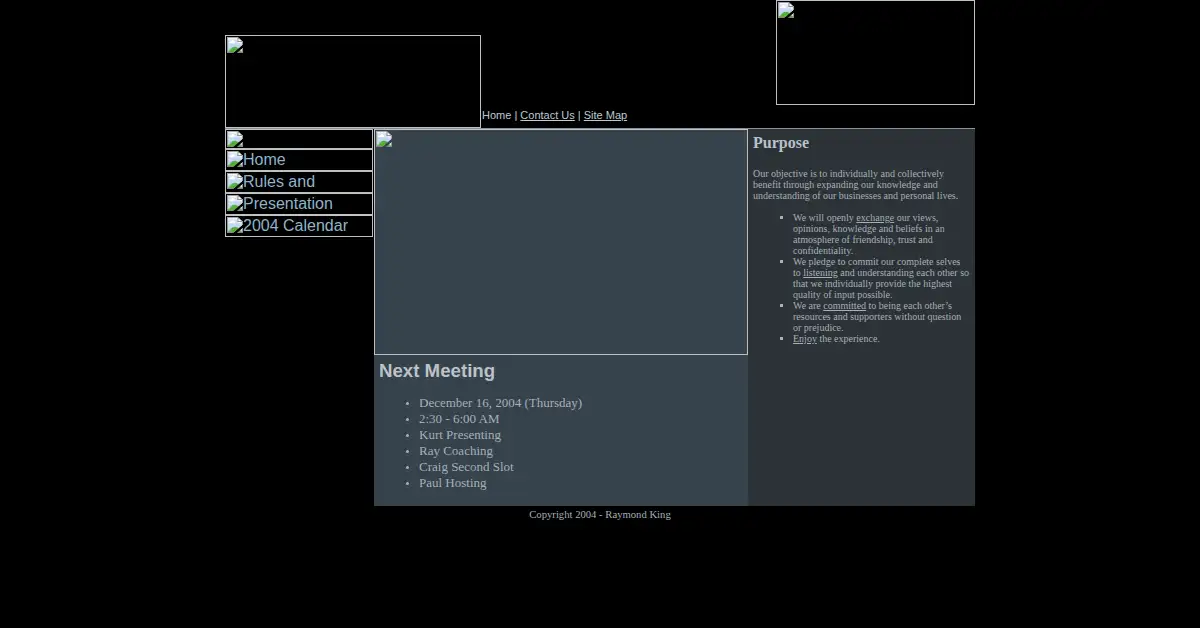Click the large broken banner above Next Meeting
This screenshot has width=1200, height=628.
pos(561,242)
